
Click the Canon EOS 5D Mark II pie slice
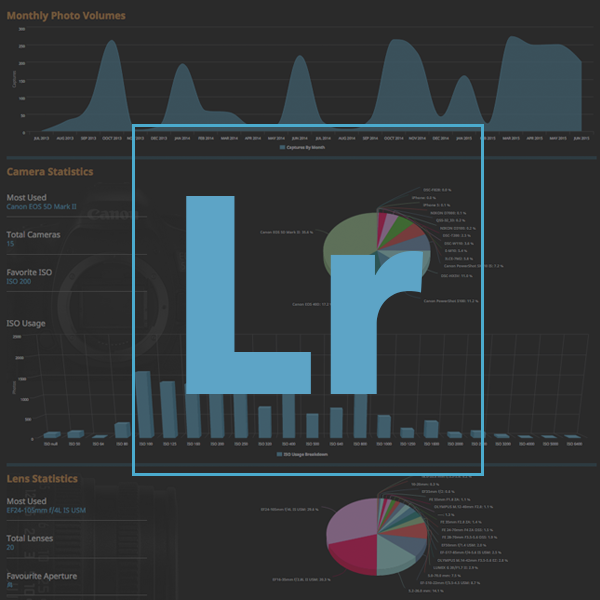click(x=348, y=235)
